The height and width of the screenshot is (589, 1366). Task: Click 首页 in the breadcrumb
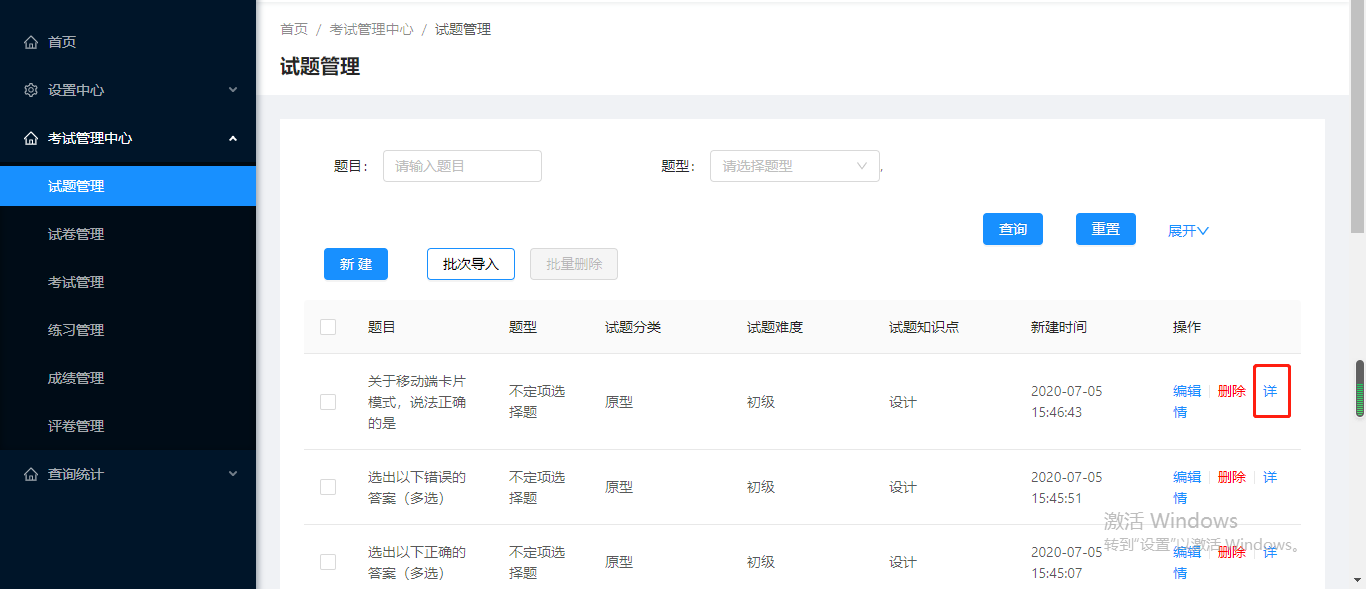tap(294, 29)
